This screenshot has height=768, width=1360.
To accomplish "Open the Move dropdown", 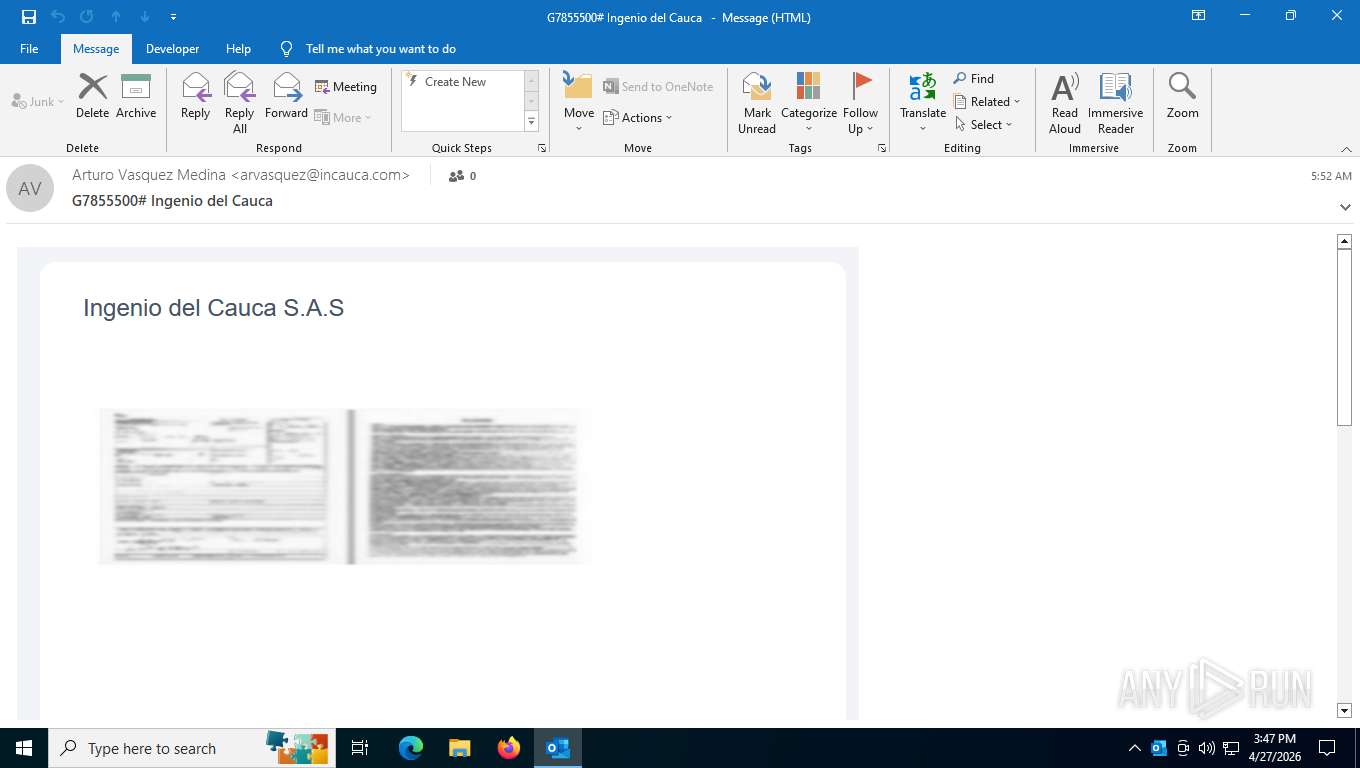I will tap(579, 102).
